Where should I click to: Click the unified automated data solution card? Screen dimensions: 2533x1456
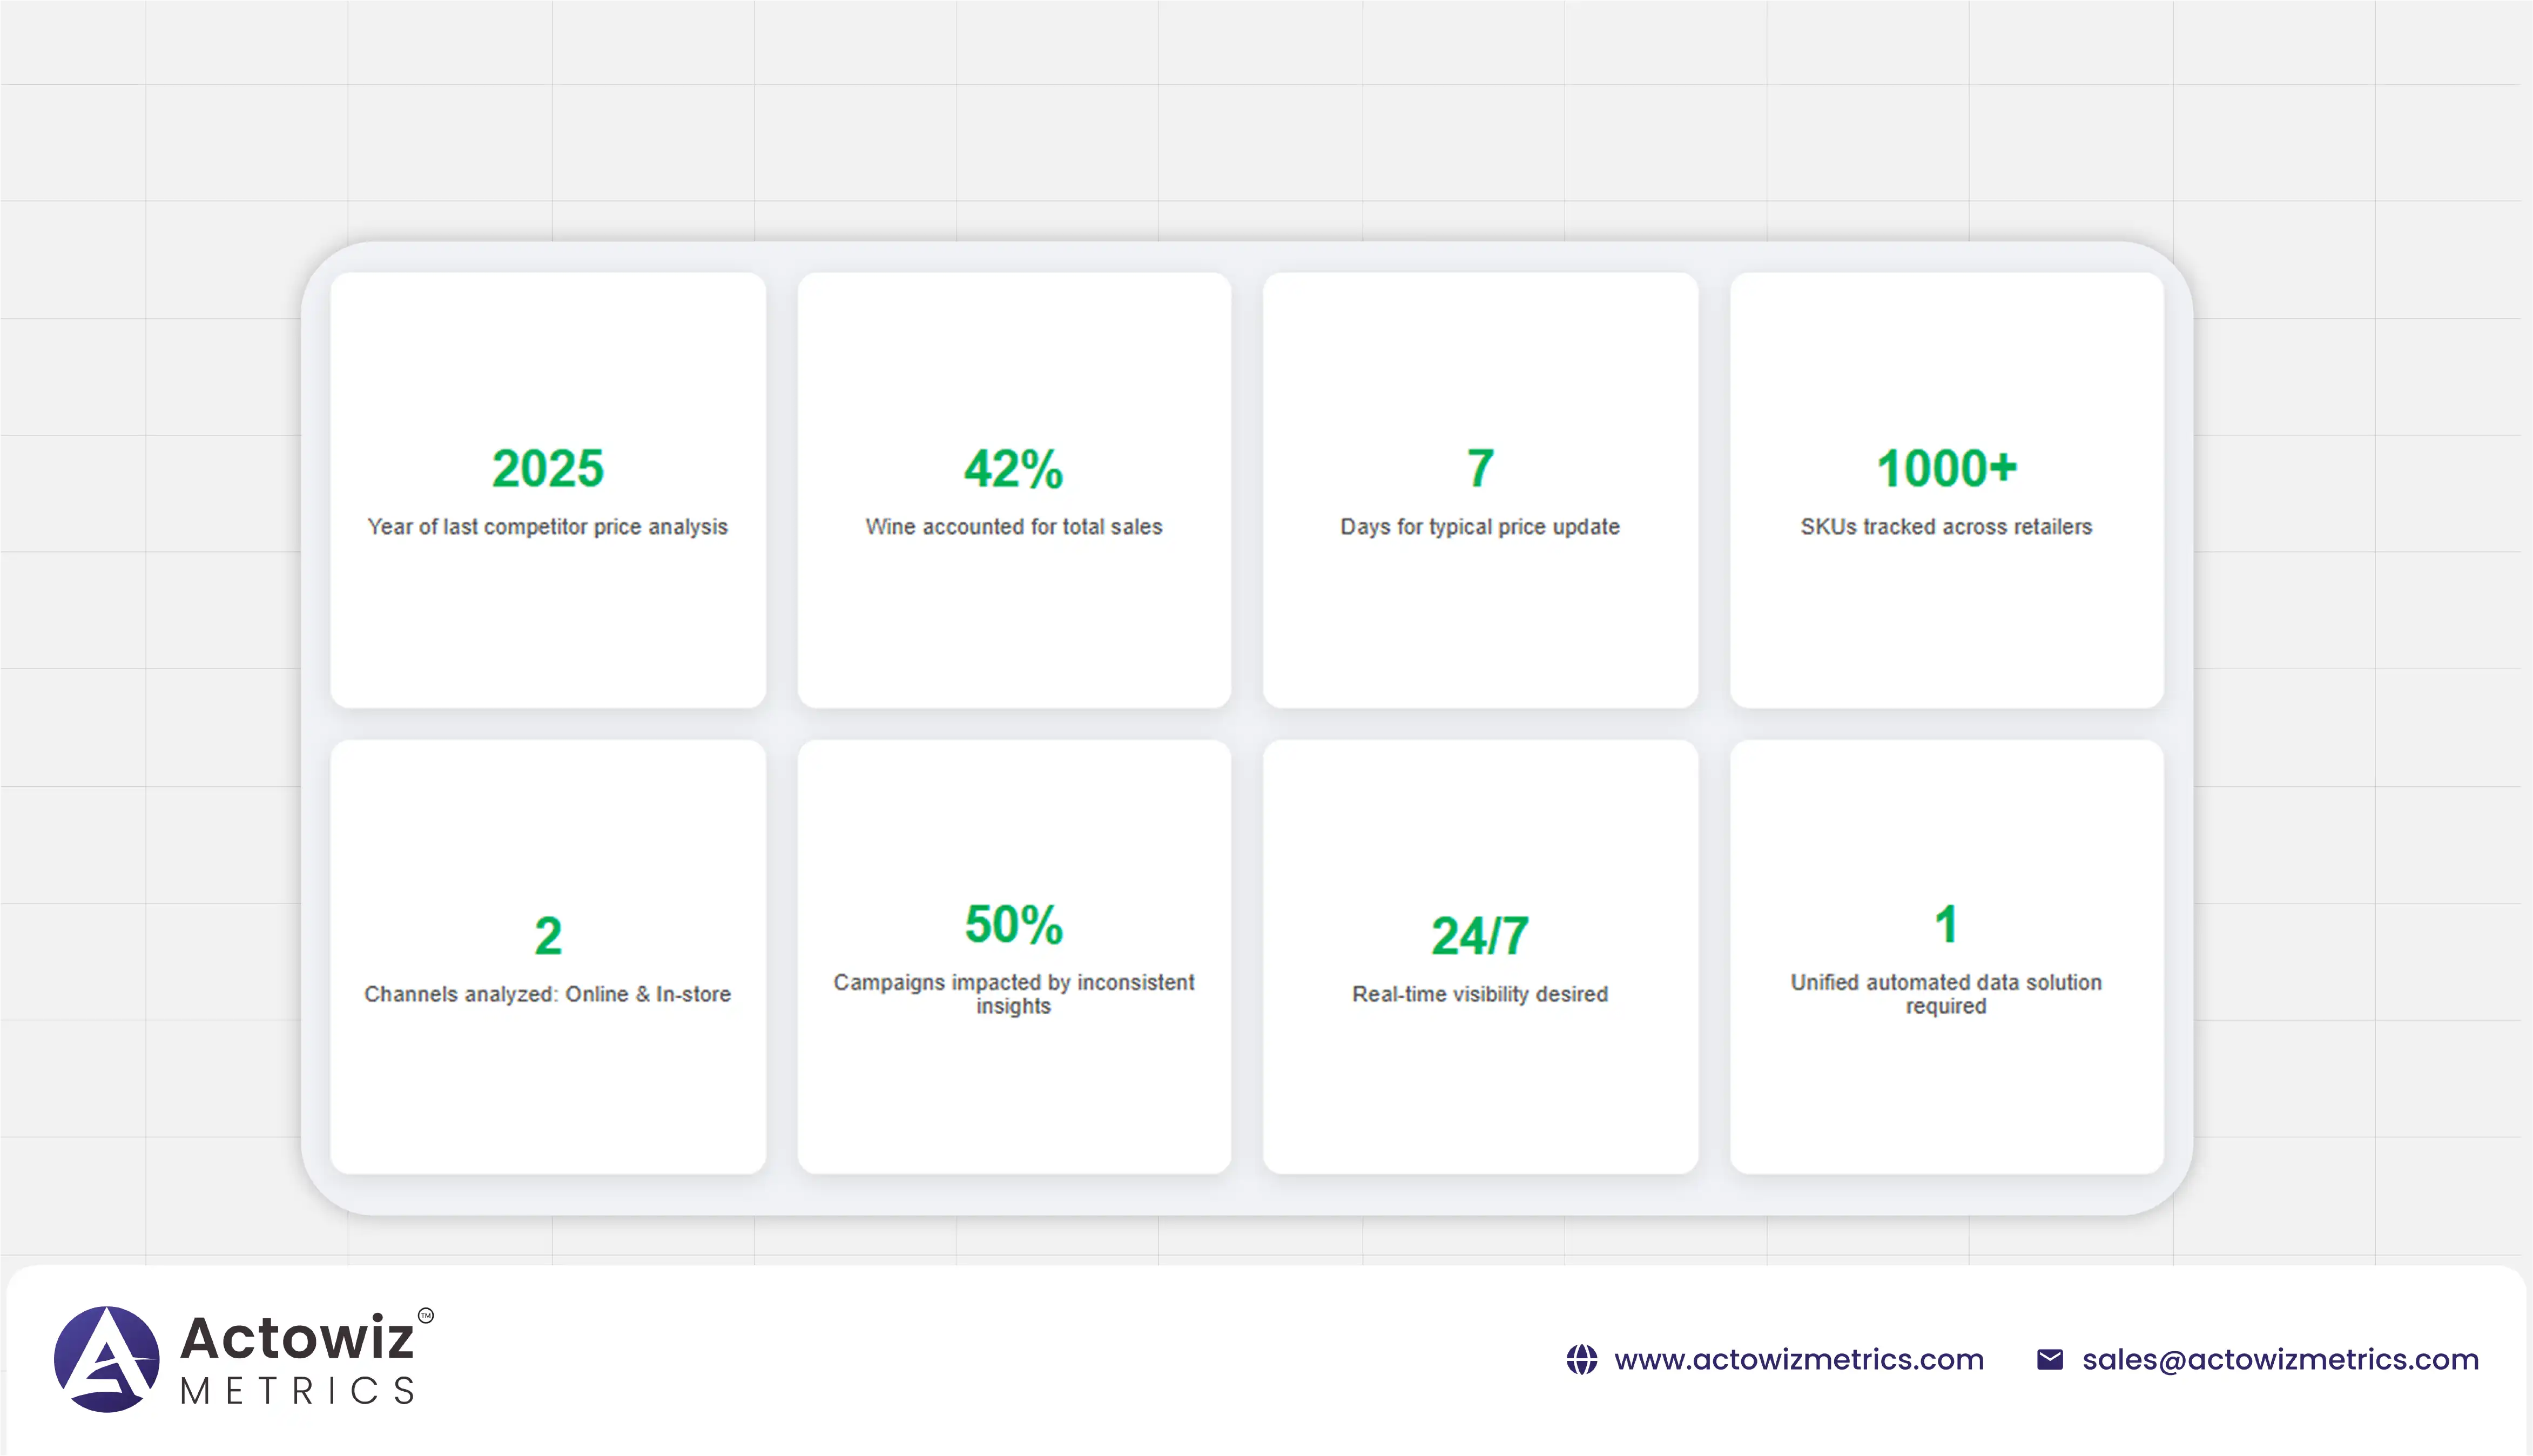1946,956
